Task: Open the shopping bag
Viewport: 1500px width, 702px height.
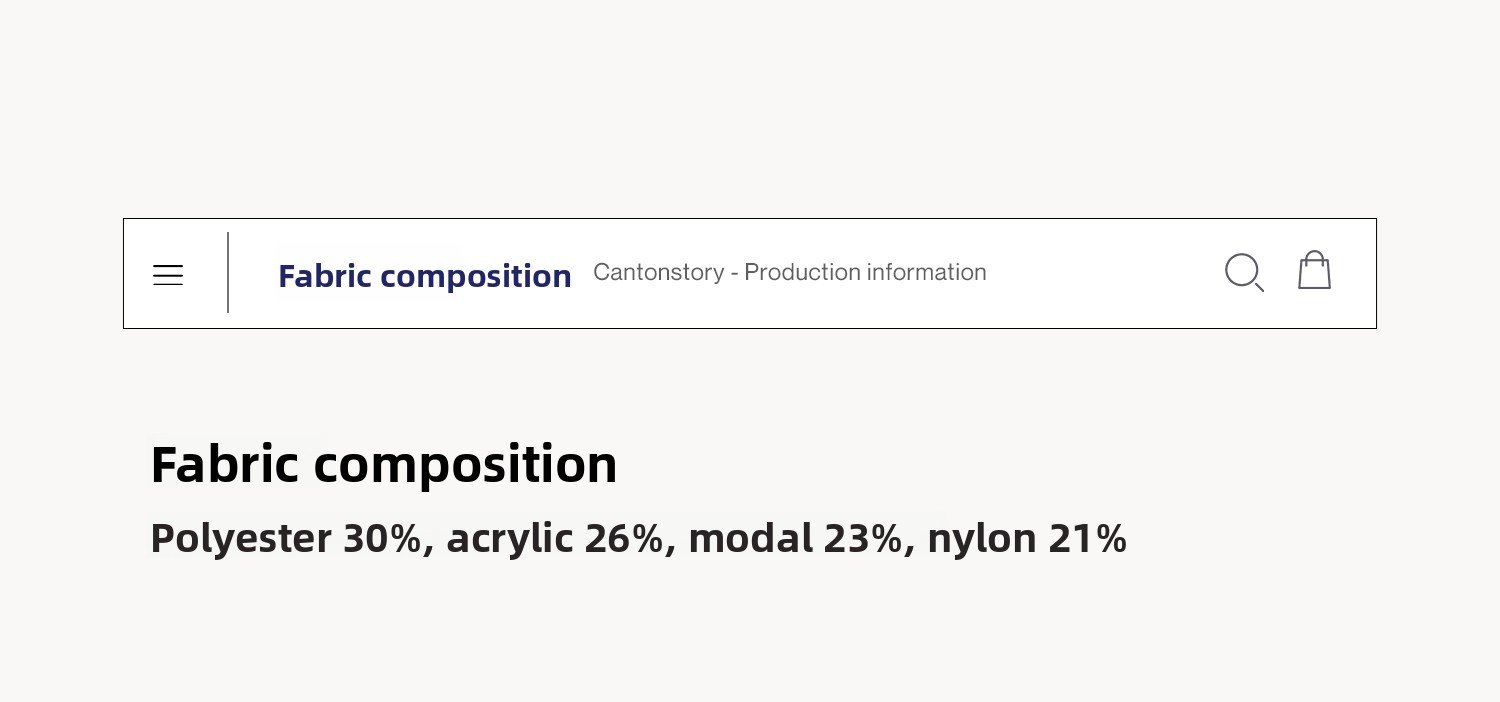Action: point(1314,271)
